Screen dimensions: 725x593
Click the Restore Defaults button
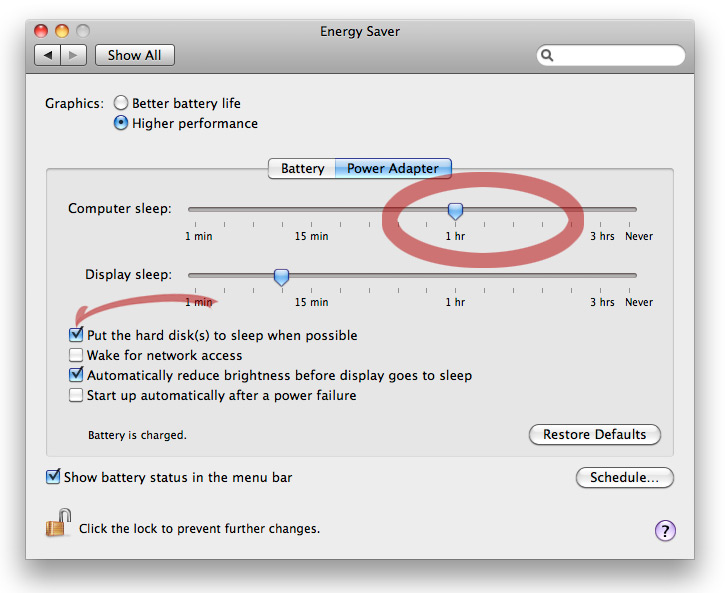(595, 434)
